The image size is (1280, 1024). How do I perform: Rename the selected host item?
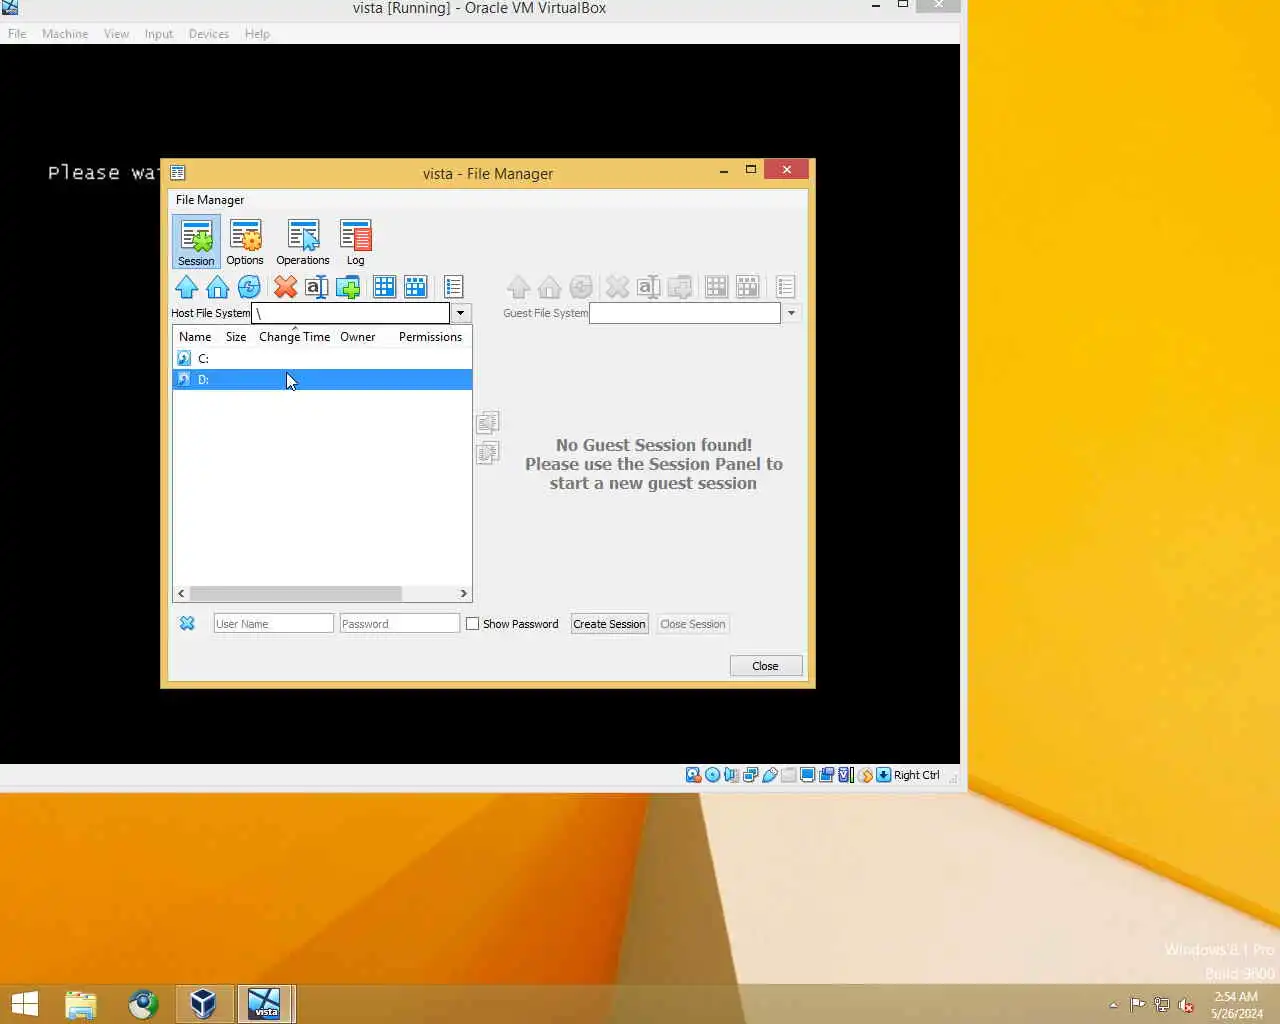[317, 288]
